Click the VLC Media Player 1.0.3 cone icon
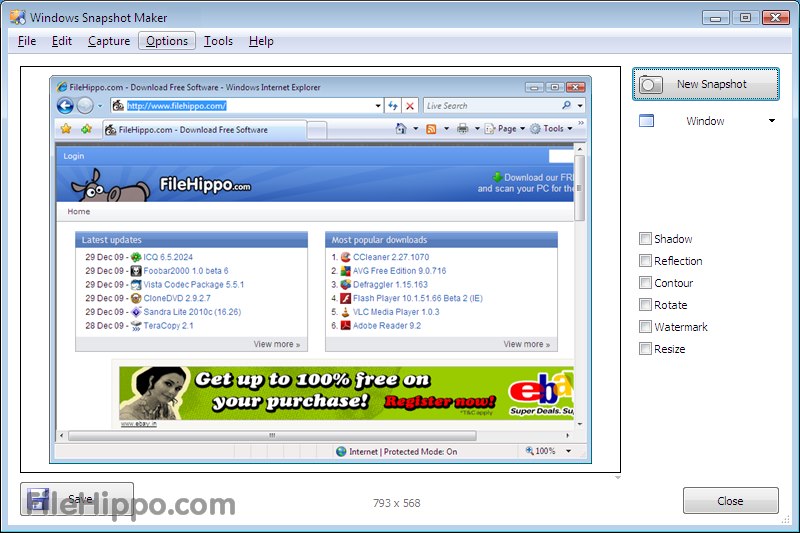The image size is (800, 533). [345, 312]
